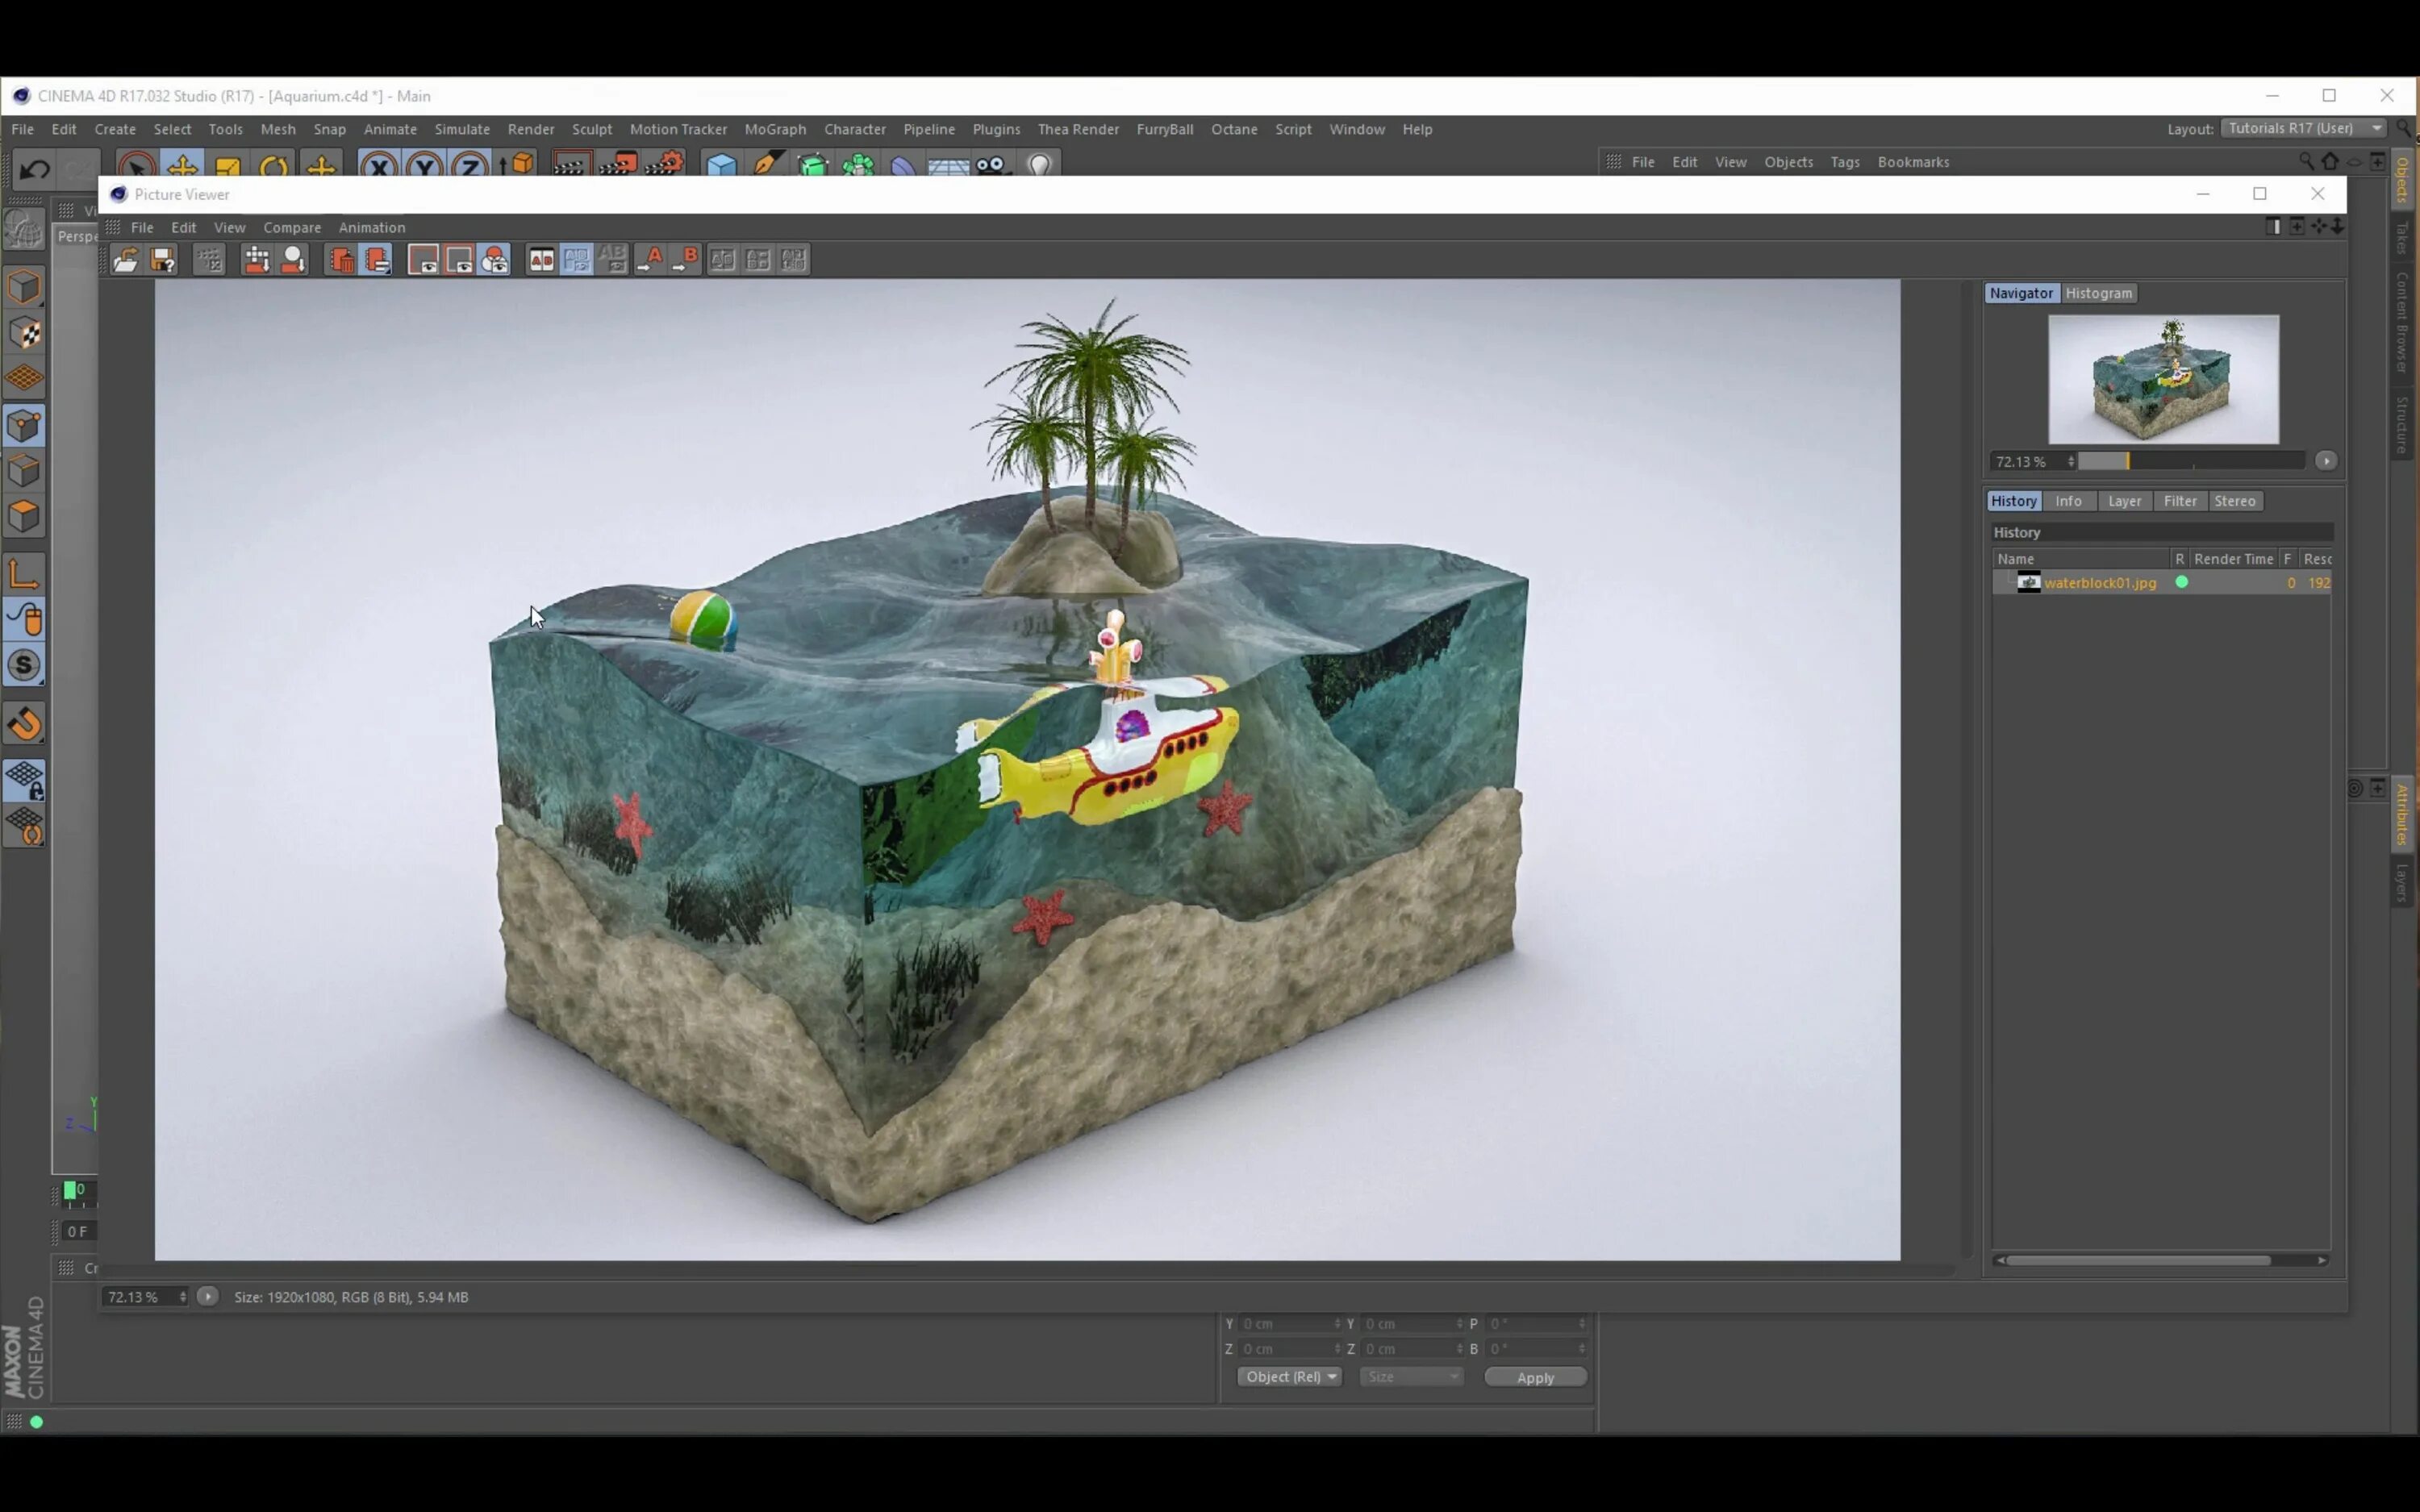The height and width of the screenshot is (1512, 2420).
Task: Select the Points mode cube icon
Action: pyautogui.click(x=24, y=426)
